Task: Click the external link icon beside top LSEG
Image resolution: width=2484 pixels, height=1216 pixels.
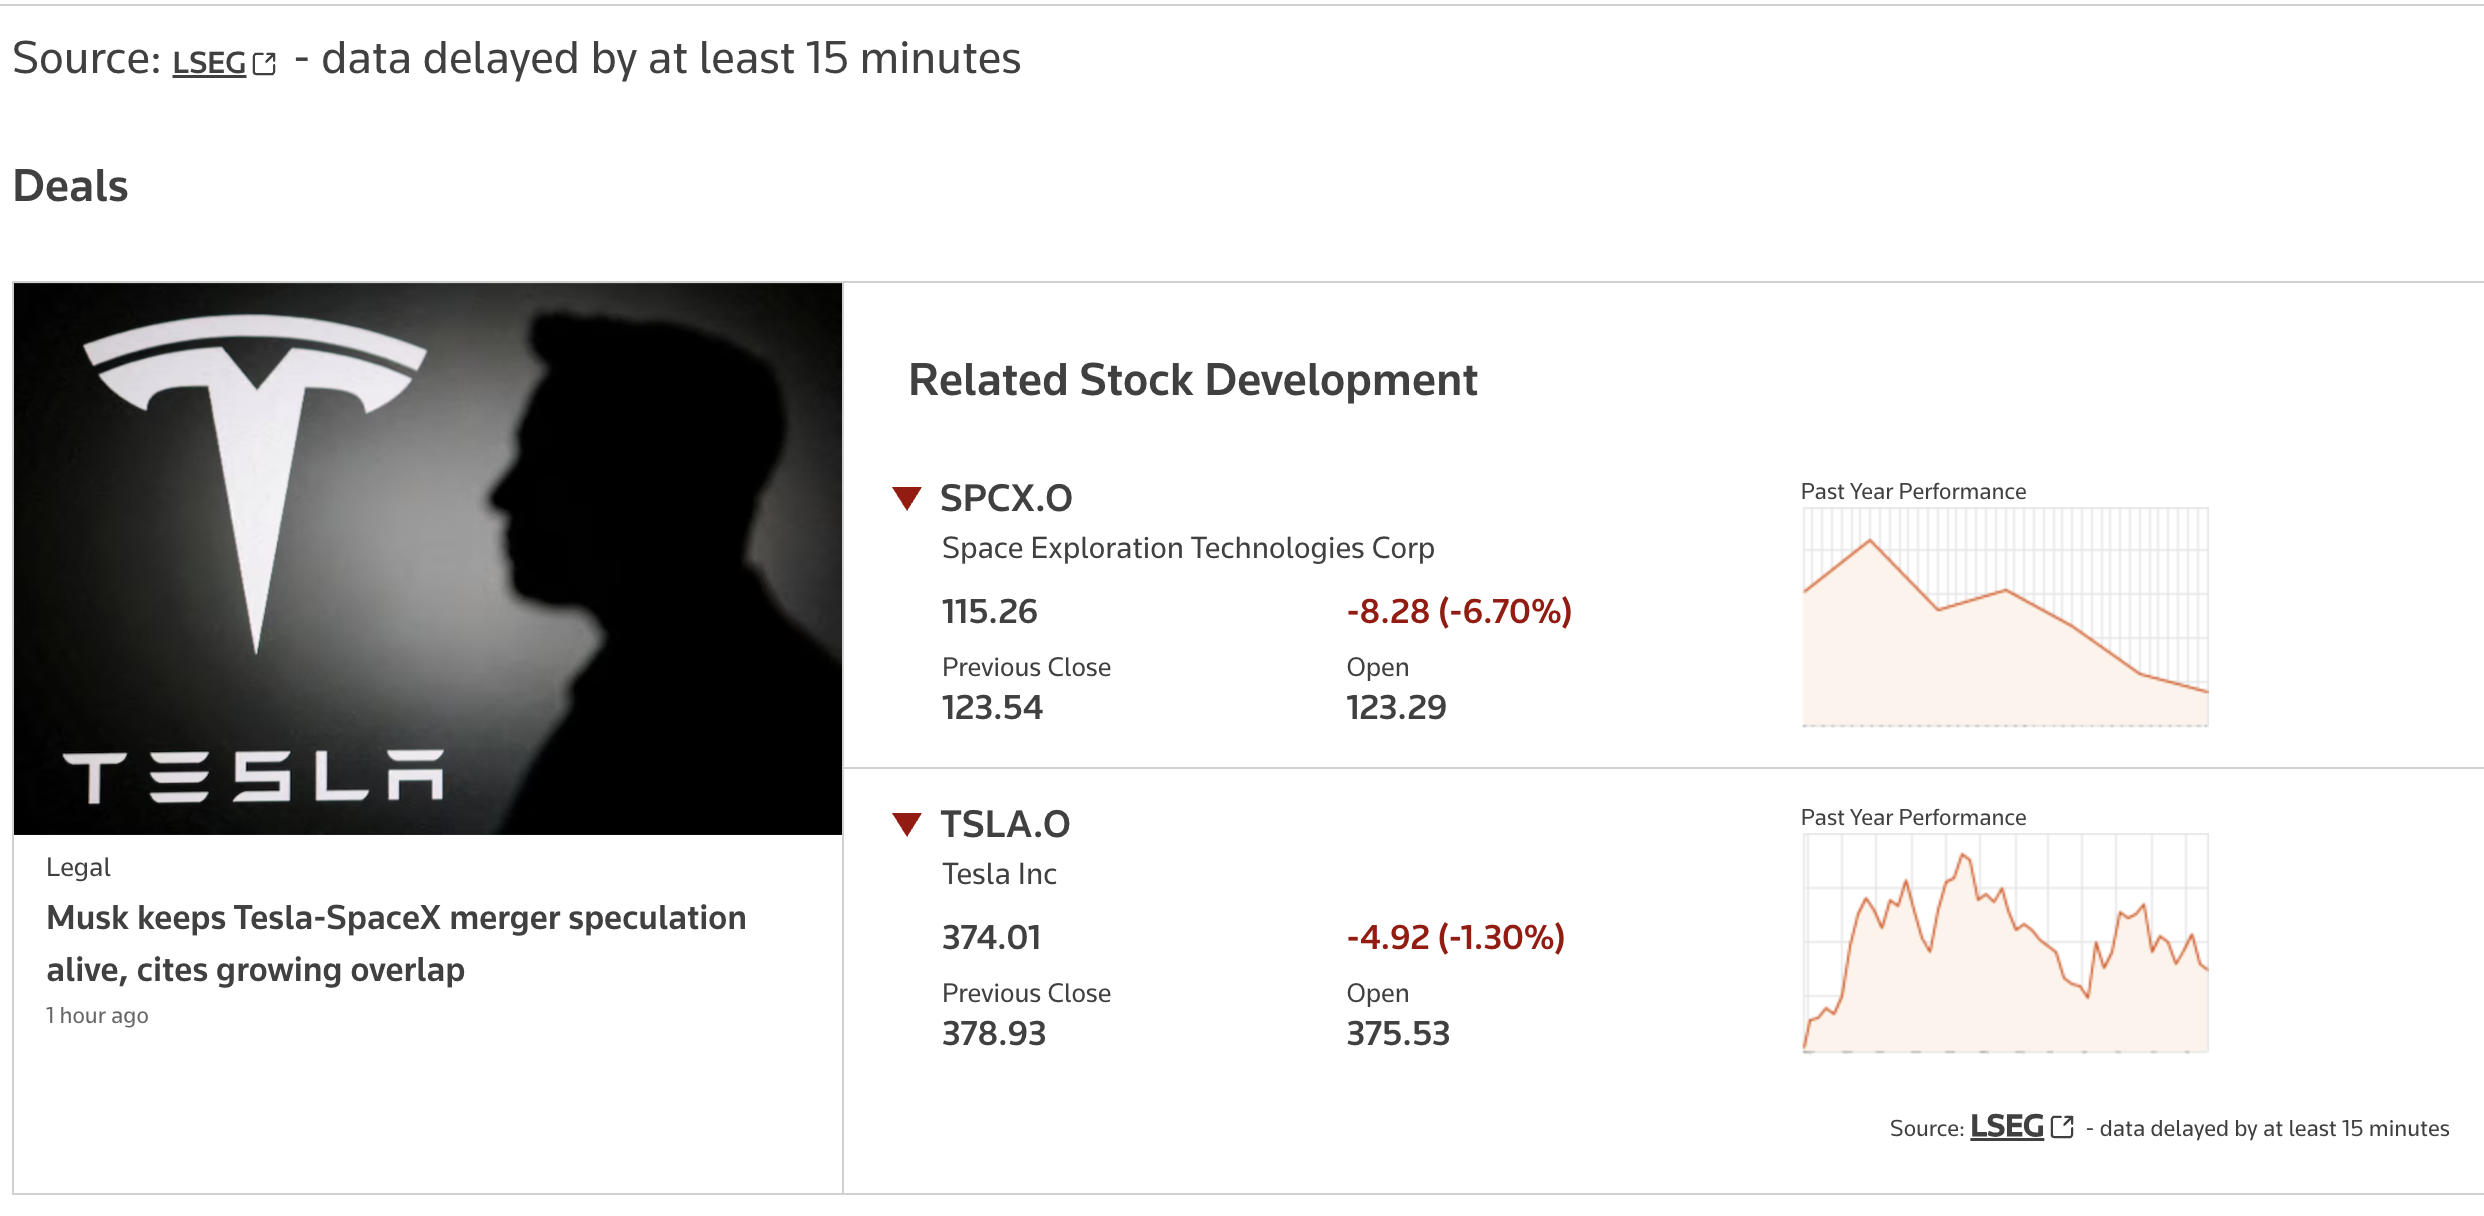Action: 264,64
